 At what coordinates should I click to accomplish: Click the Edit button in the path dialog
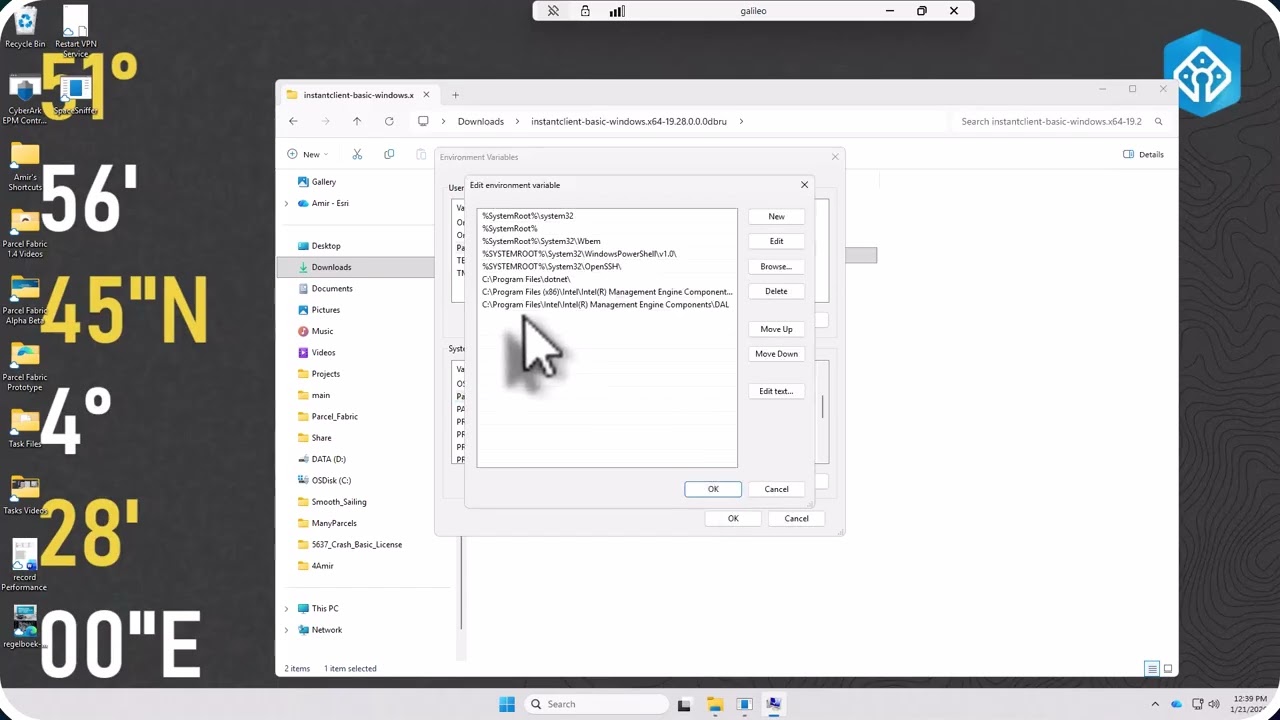pyautogui.click(x=776, y=241)
